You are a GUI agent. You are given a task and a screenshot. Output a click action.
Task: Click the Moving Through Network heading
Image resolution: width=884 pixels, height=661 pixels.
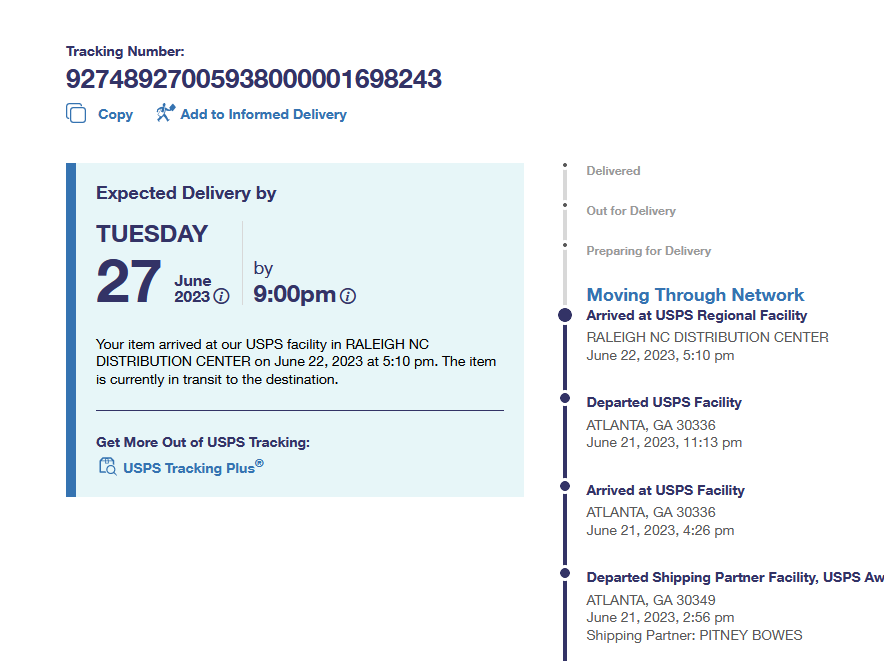695,295
